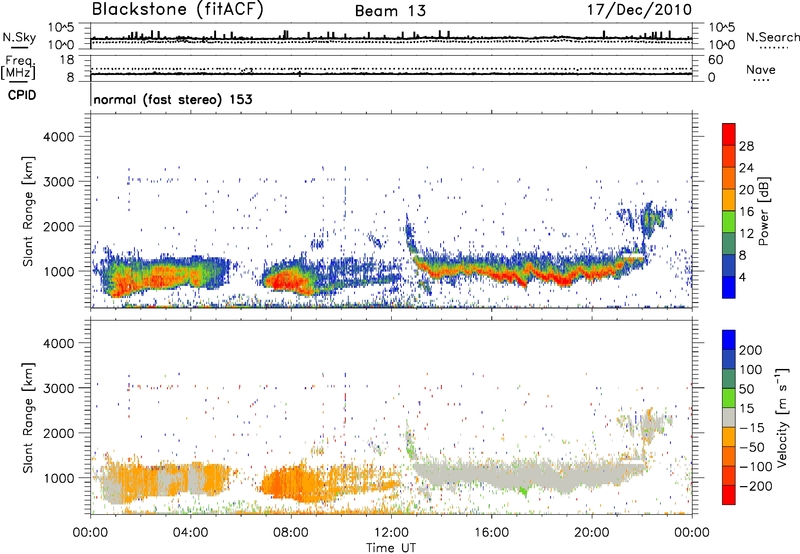This screenshot has height=554, width=800.
Task: Click the "4" label on Power color bar
Action: coord(743,277)
